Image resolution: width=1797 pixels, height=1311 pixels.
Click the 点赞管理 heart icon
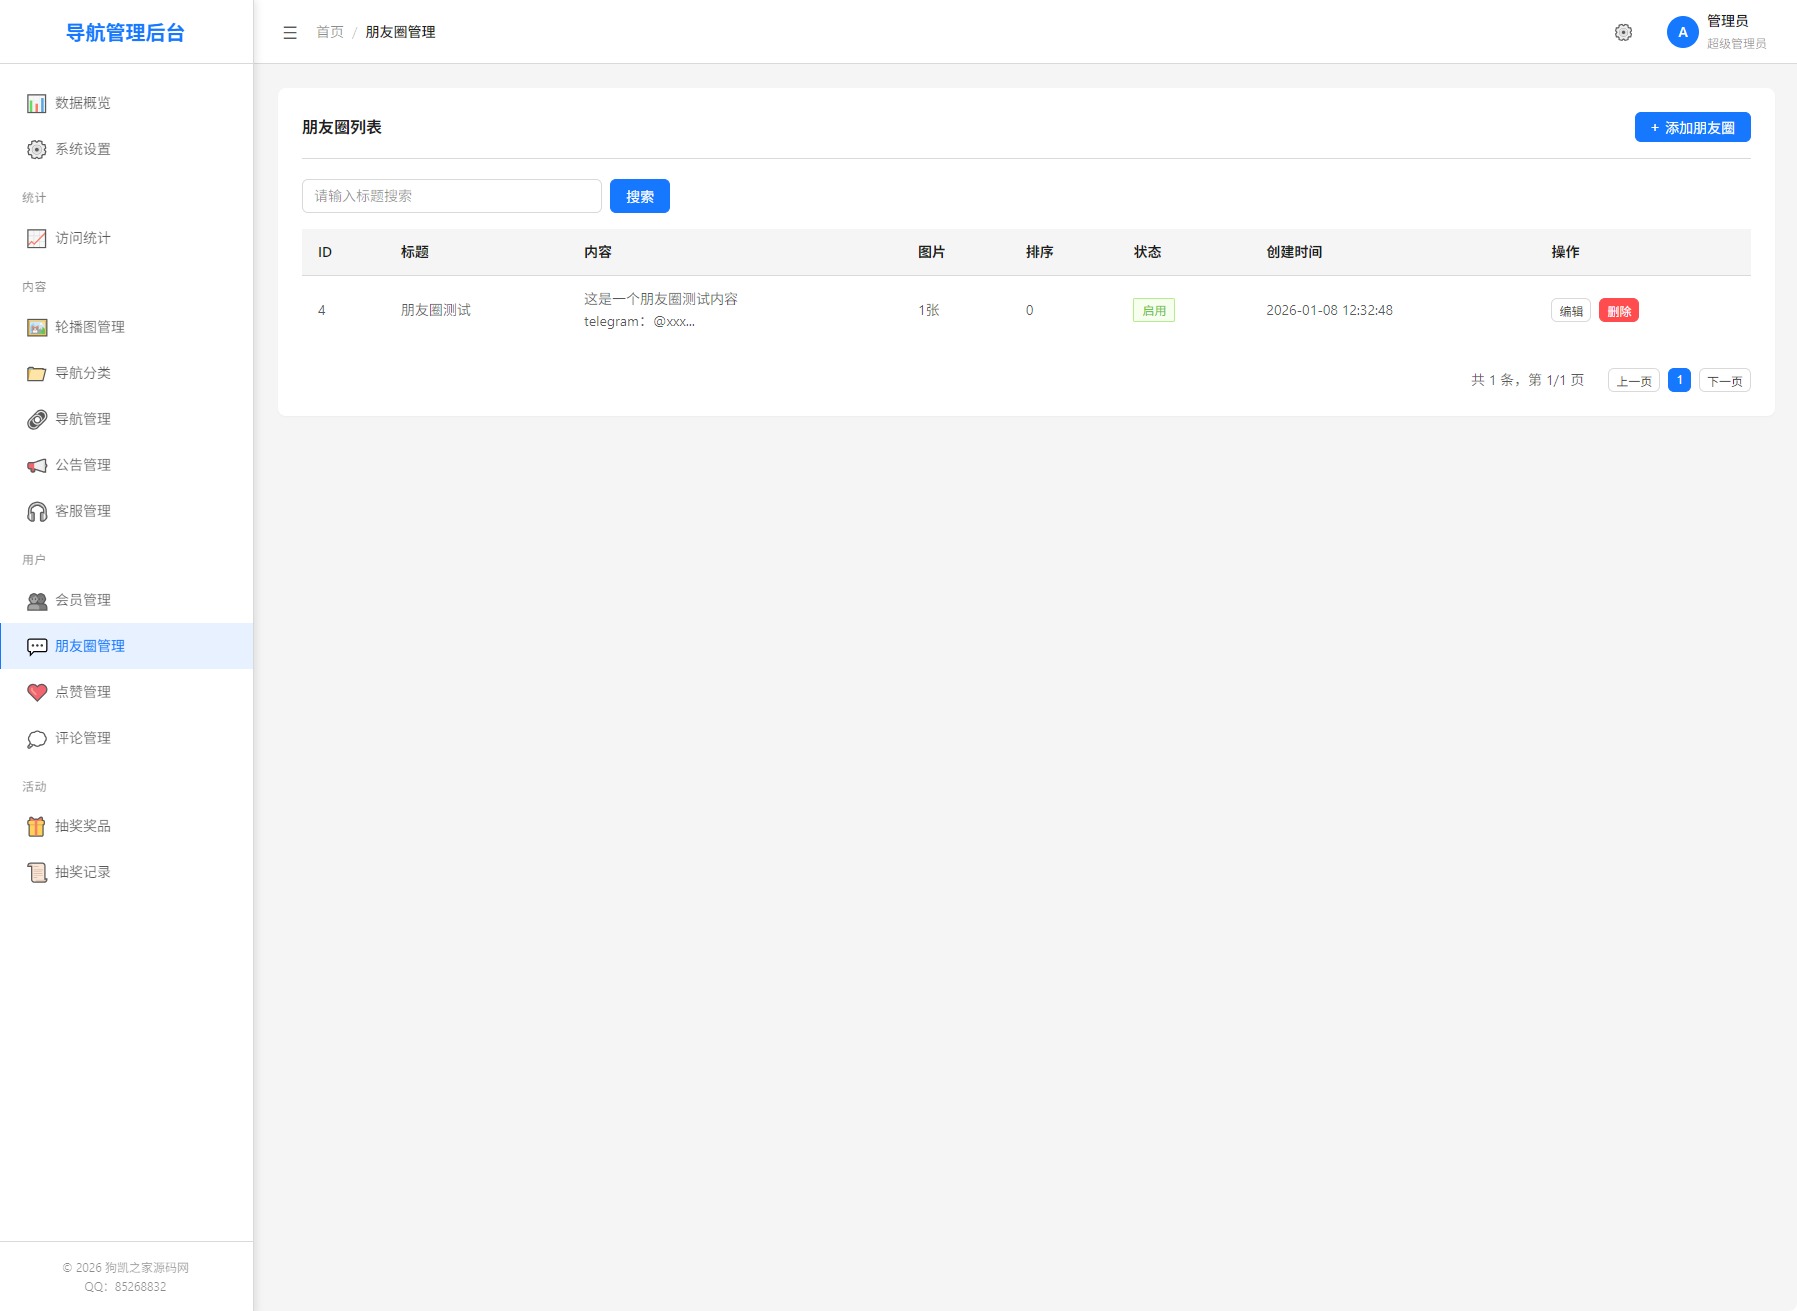37,692
